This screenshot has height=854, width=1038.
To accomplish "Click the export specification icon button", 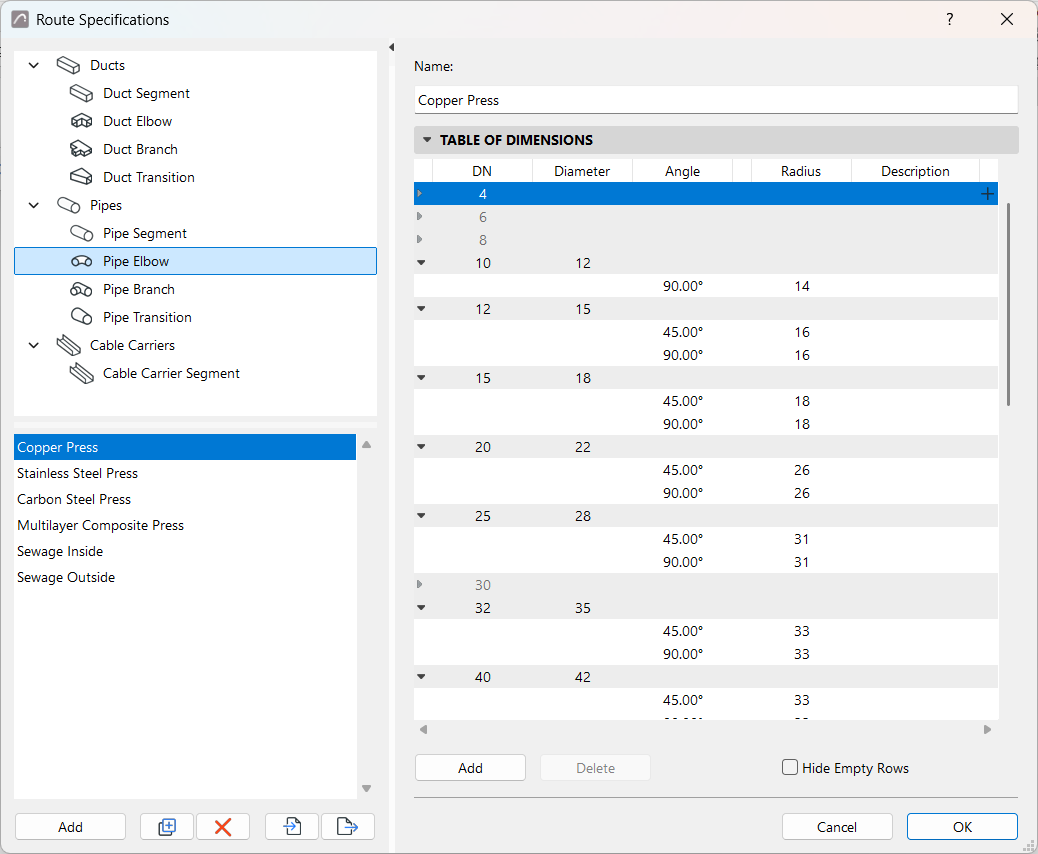I will 348,827.
